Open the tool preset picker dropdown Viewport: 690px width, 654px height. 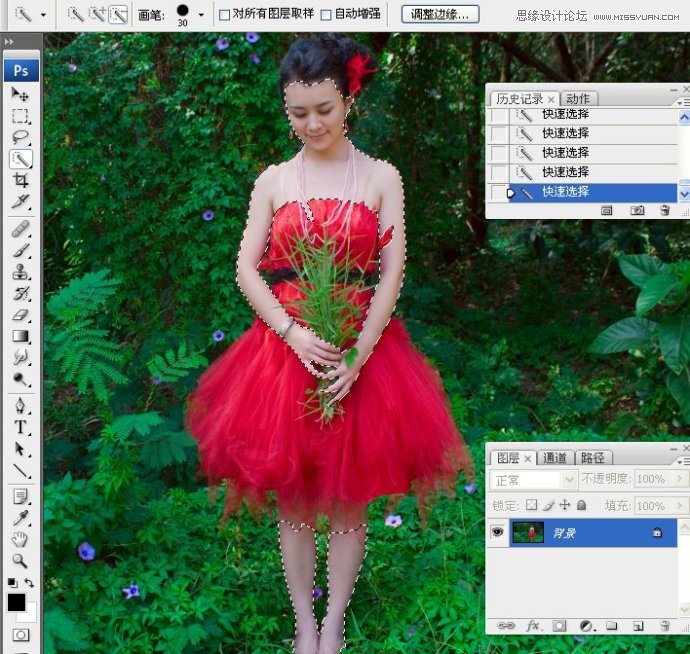click(44, 15)
